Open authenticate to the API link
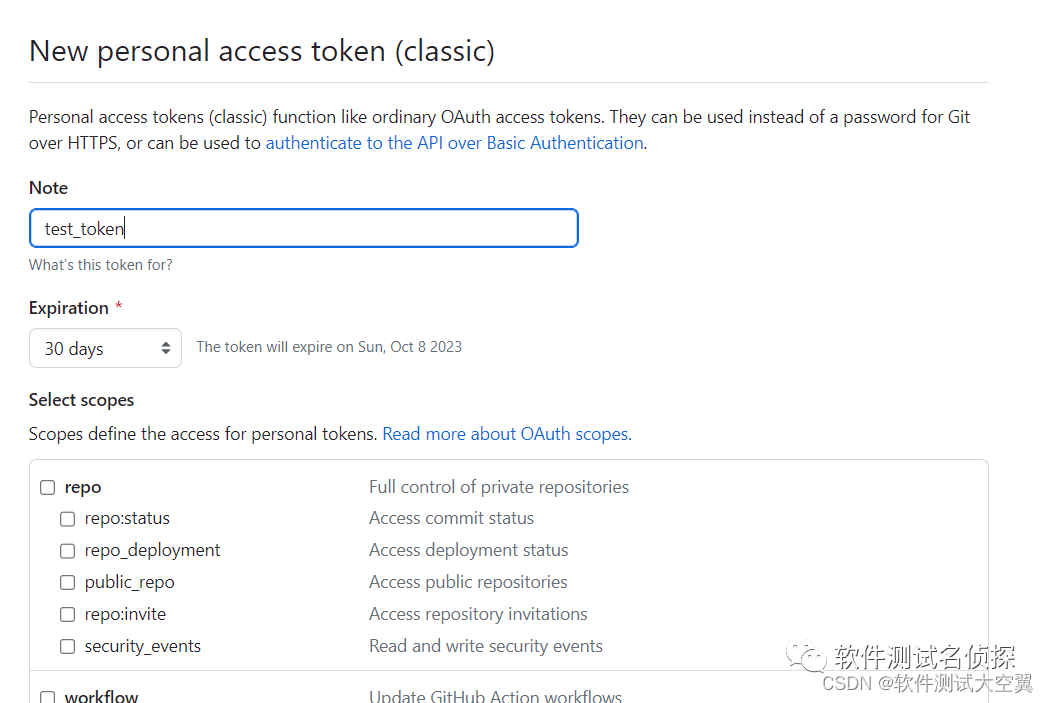The image size is (1049, 703). pos(454,143)
